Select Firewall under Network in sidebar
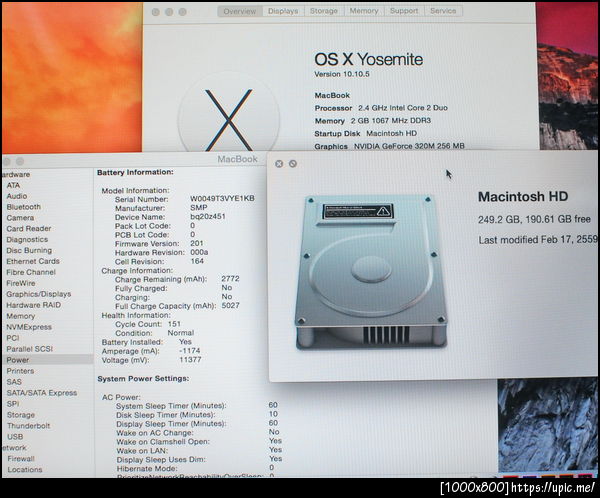The image size is (600, 498). tap(21, 459)
